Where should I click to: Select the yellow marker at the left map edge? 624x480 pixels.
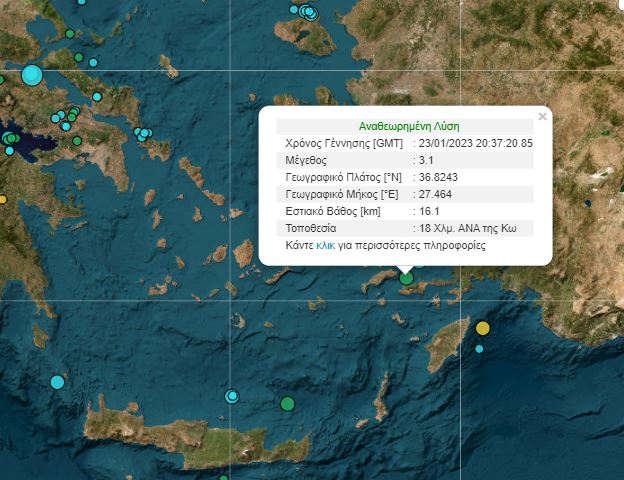pyautogui.click(x=2, y=199)
